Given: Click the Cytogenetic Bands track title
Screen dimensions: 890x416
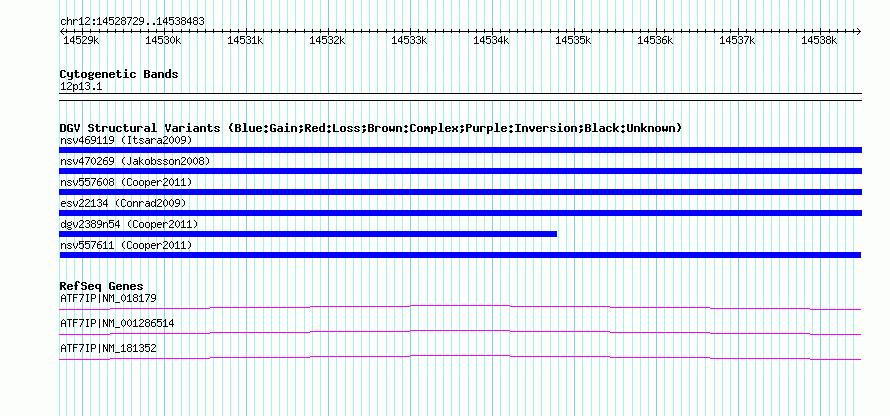Looking at the screenshot, I should (x=119, y=74).
